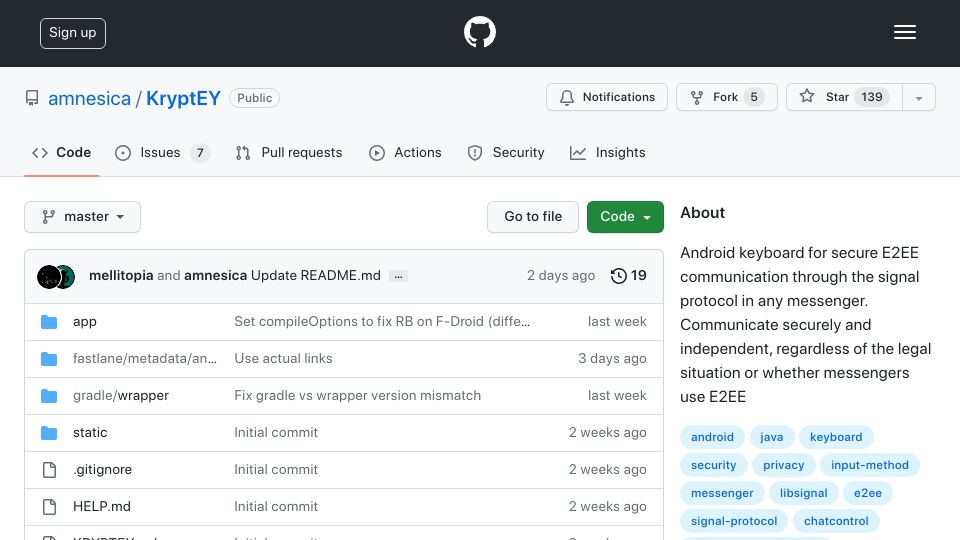Click the About heading

702,212
